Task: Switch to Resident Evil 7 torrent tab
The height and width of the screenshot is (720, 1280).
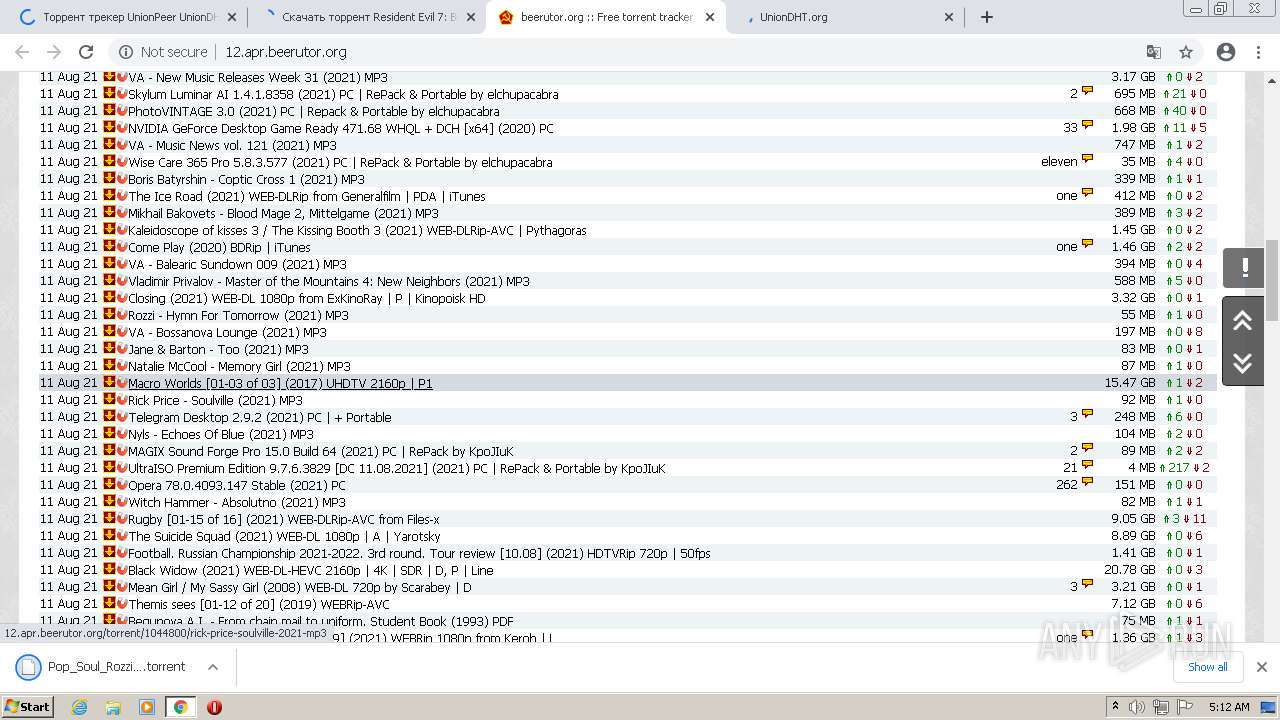Action: [366, 17]
